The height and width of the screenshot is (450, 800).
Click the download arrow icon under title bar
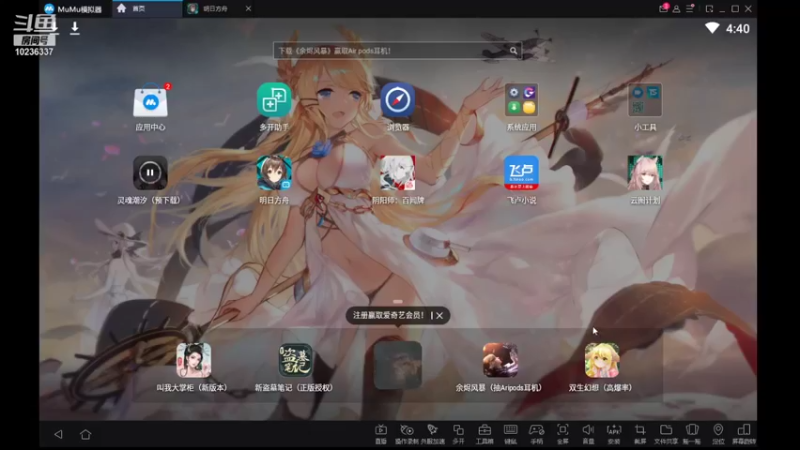tap(74, 28)
